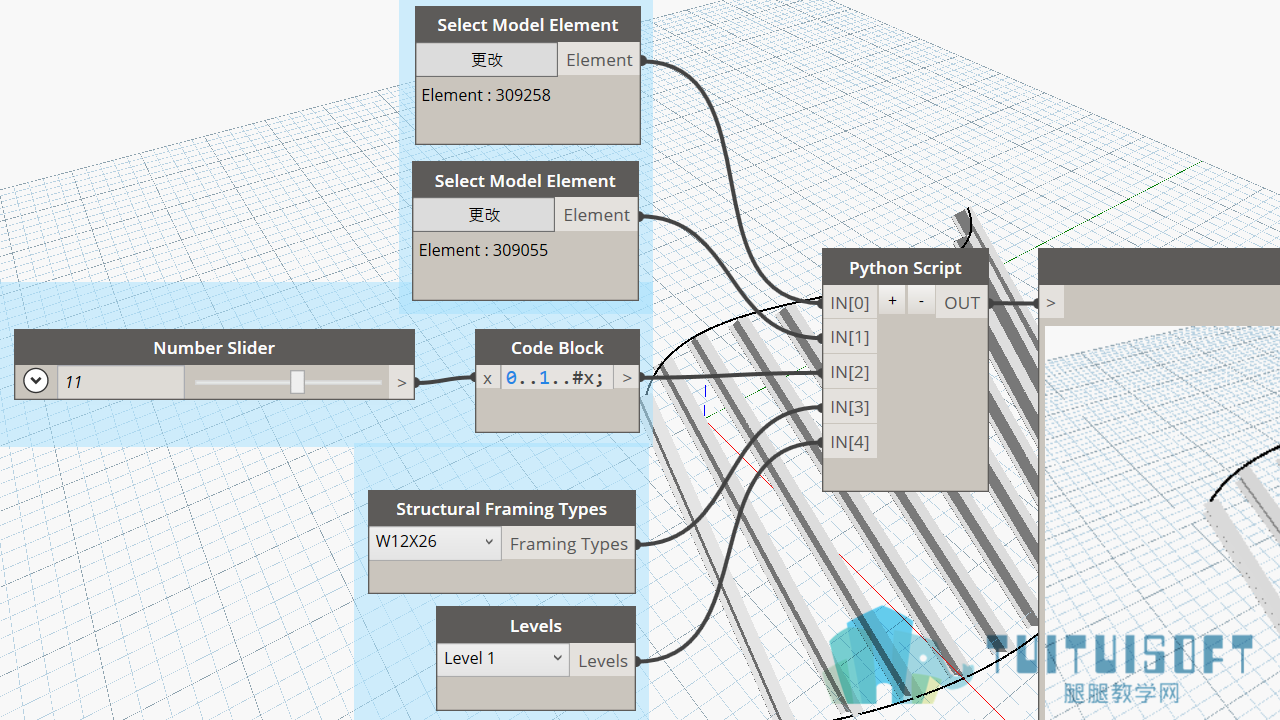
Task: Expand the Number Slider settings chevron
Action: point(36,381)
